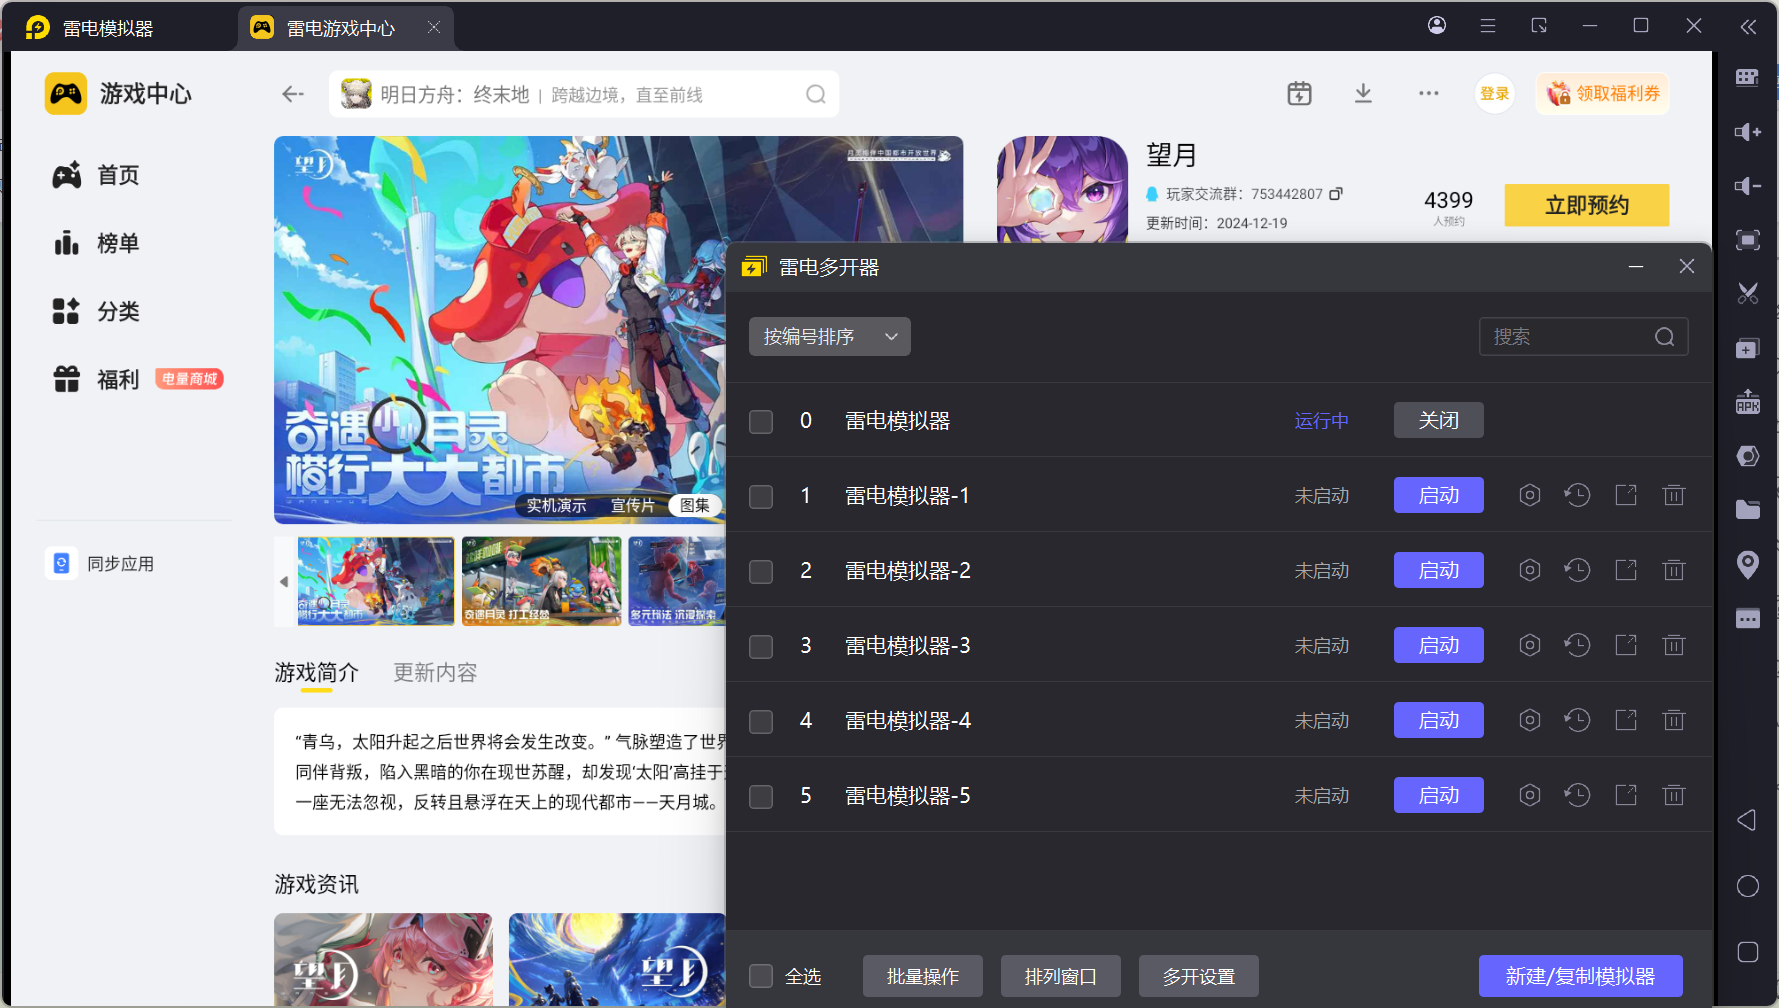Create desktop shortcut for 雷电模拟器-3
Image resolution: width=1779 pixels, height=1008 pixels.
[1626, 645]
